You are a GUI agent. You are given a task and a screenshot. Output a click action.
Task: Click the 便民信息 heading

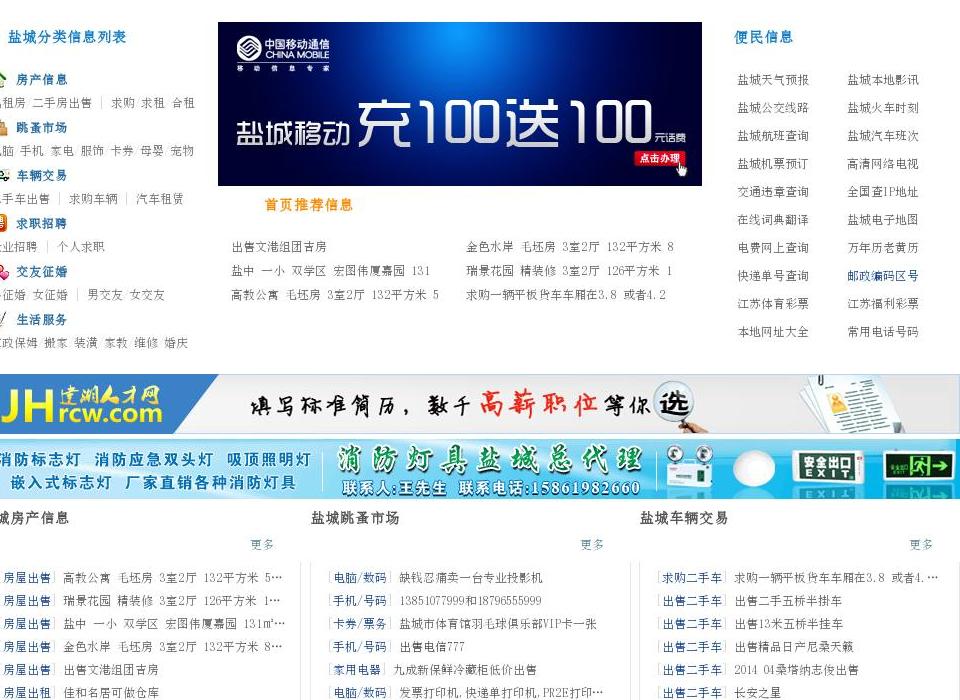pyautogui.click(x=763, y=37)
